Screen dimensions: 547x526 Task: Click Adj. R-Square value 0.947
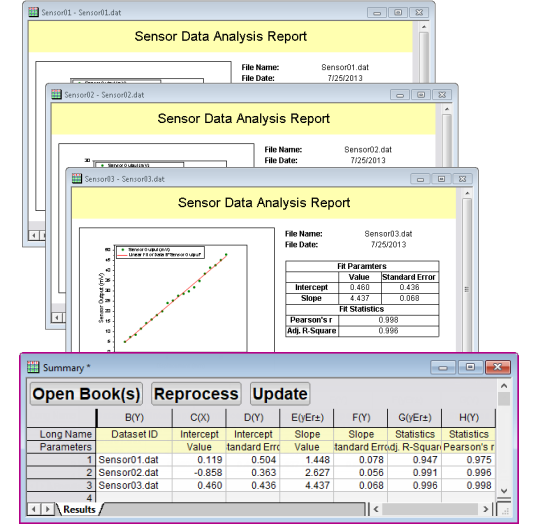414,460
